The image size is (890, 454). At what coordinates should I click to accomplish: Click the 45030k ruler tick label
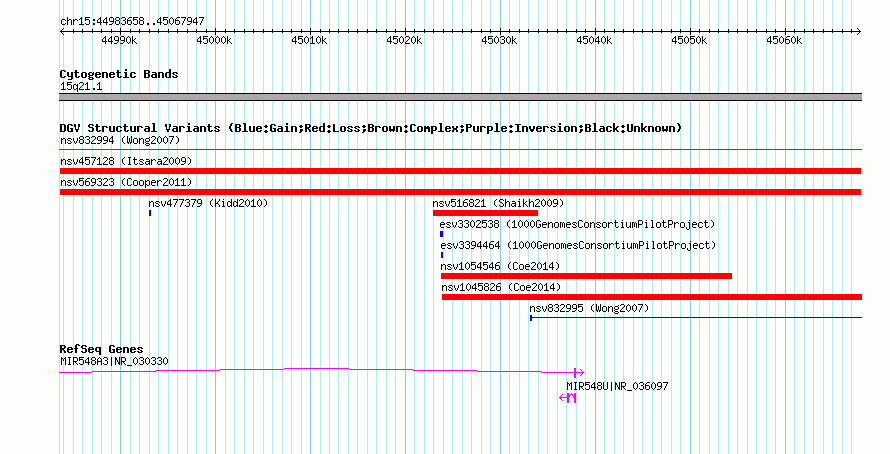(x=499, y=40)
